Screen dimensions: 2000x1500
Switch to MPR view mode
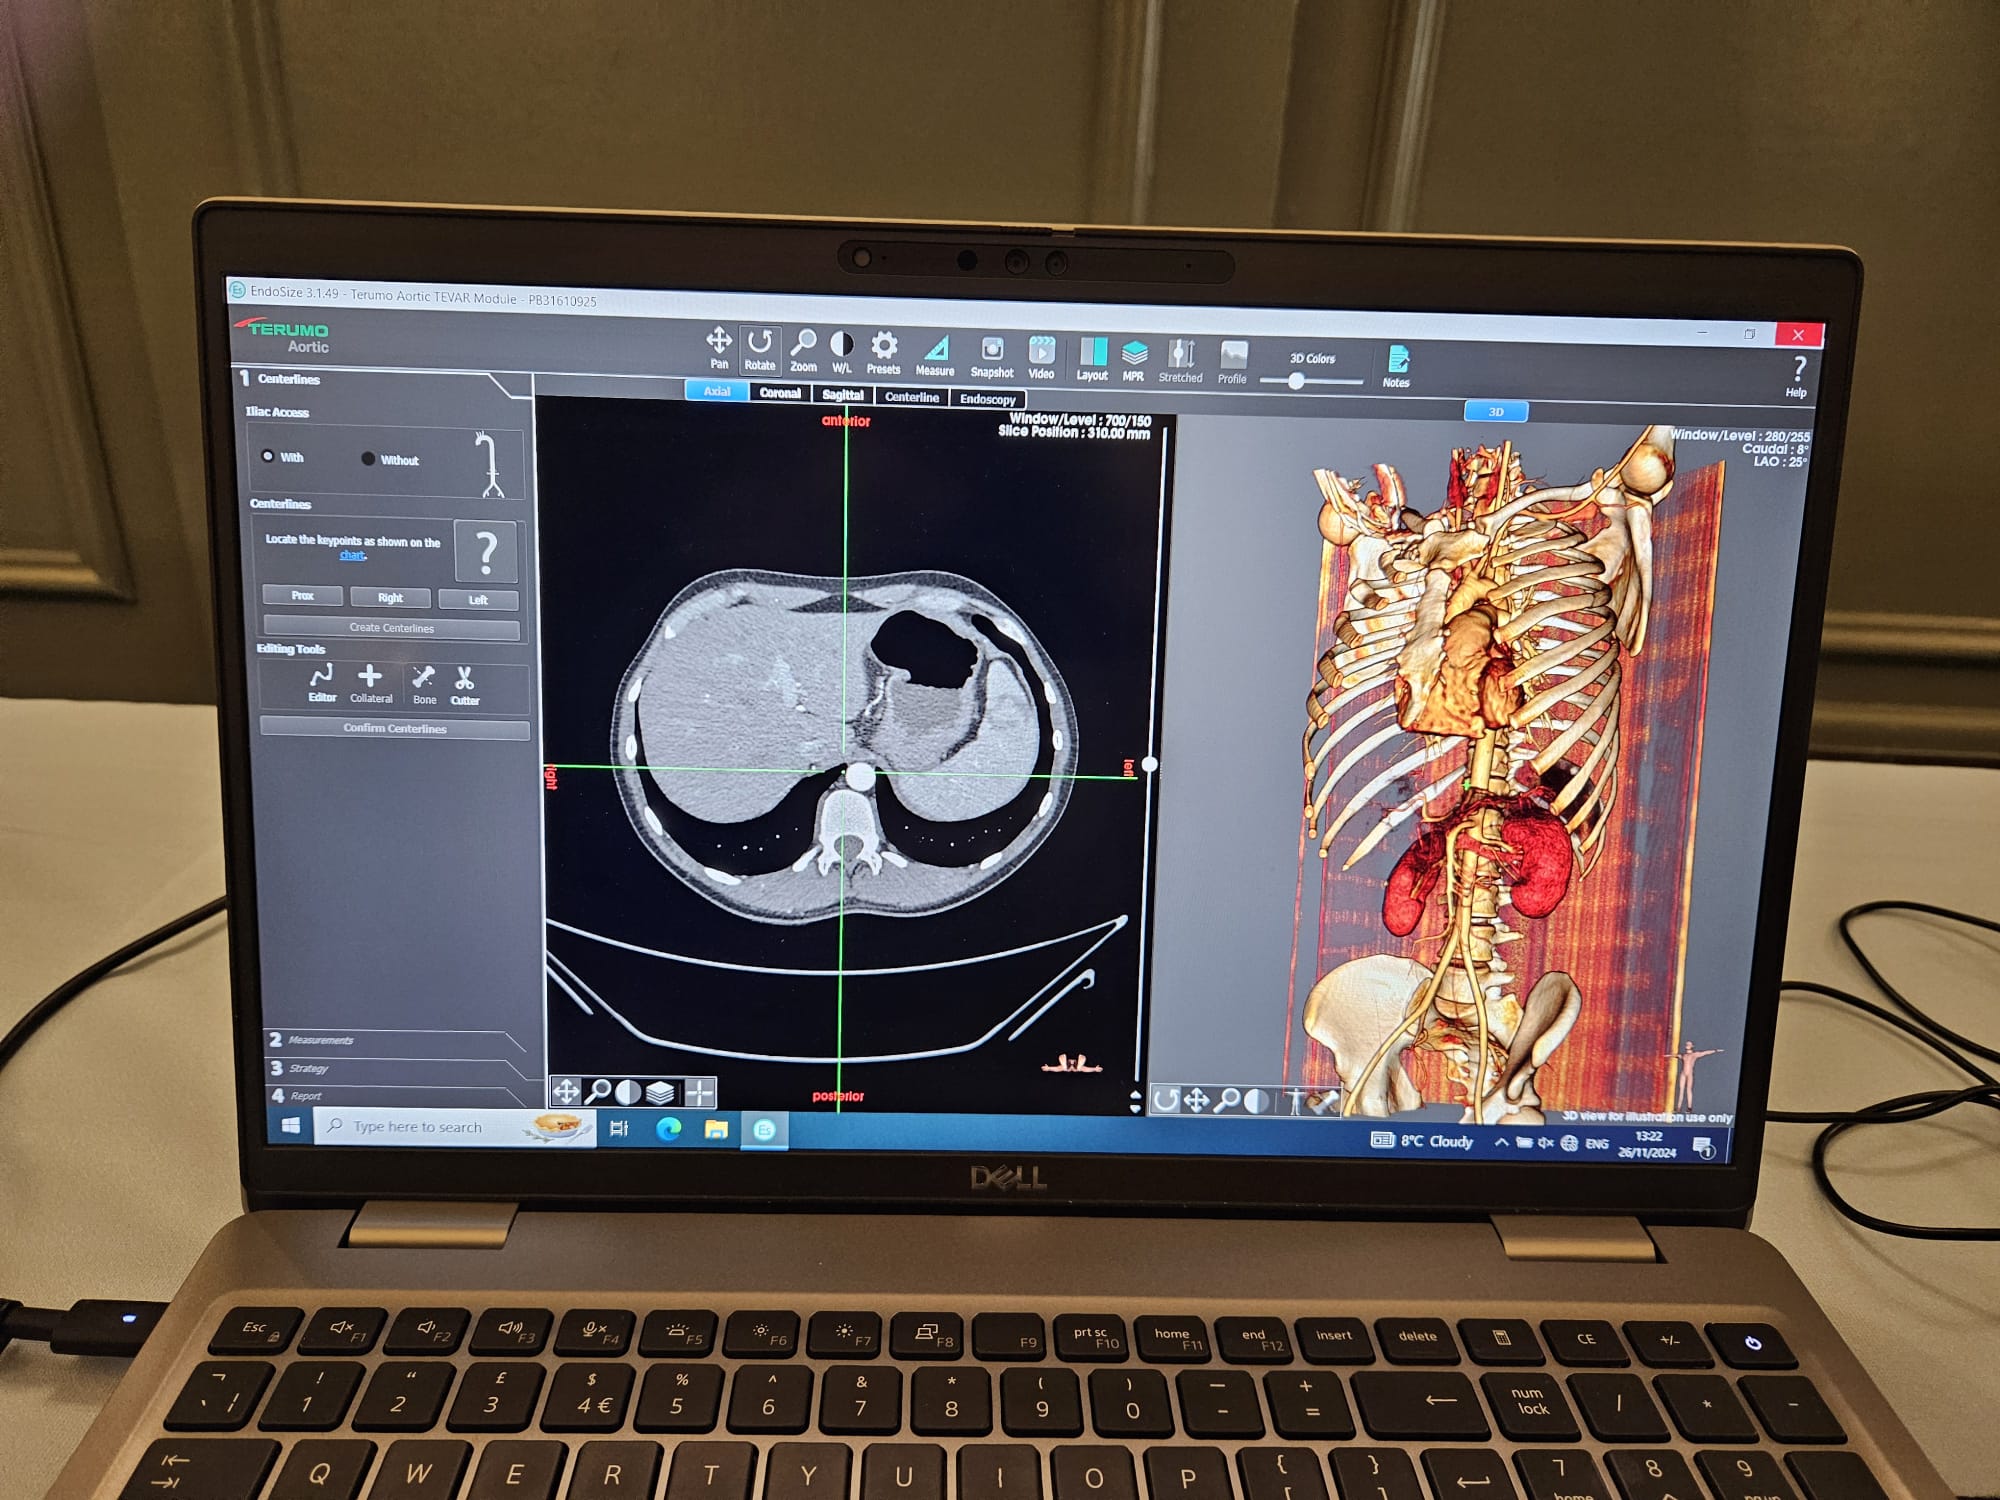coord(1133,361)
